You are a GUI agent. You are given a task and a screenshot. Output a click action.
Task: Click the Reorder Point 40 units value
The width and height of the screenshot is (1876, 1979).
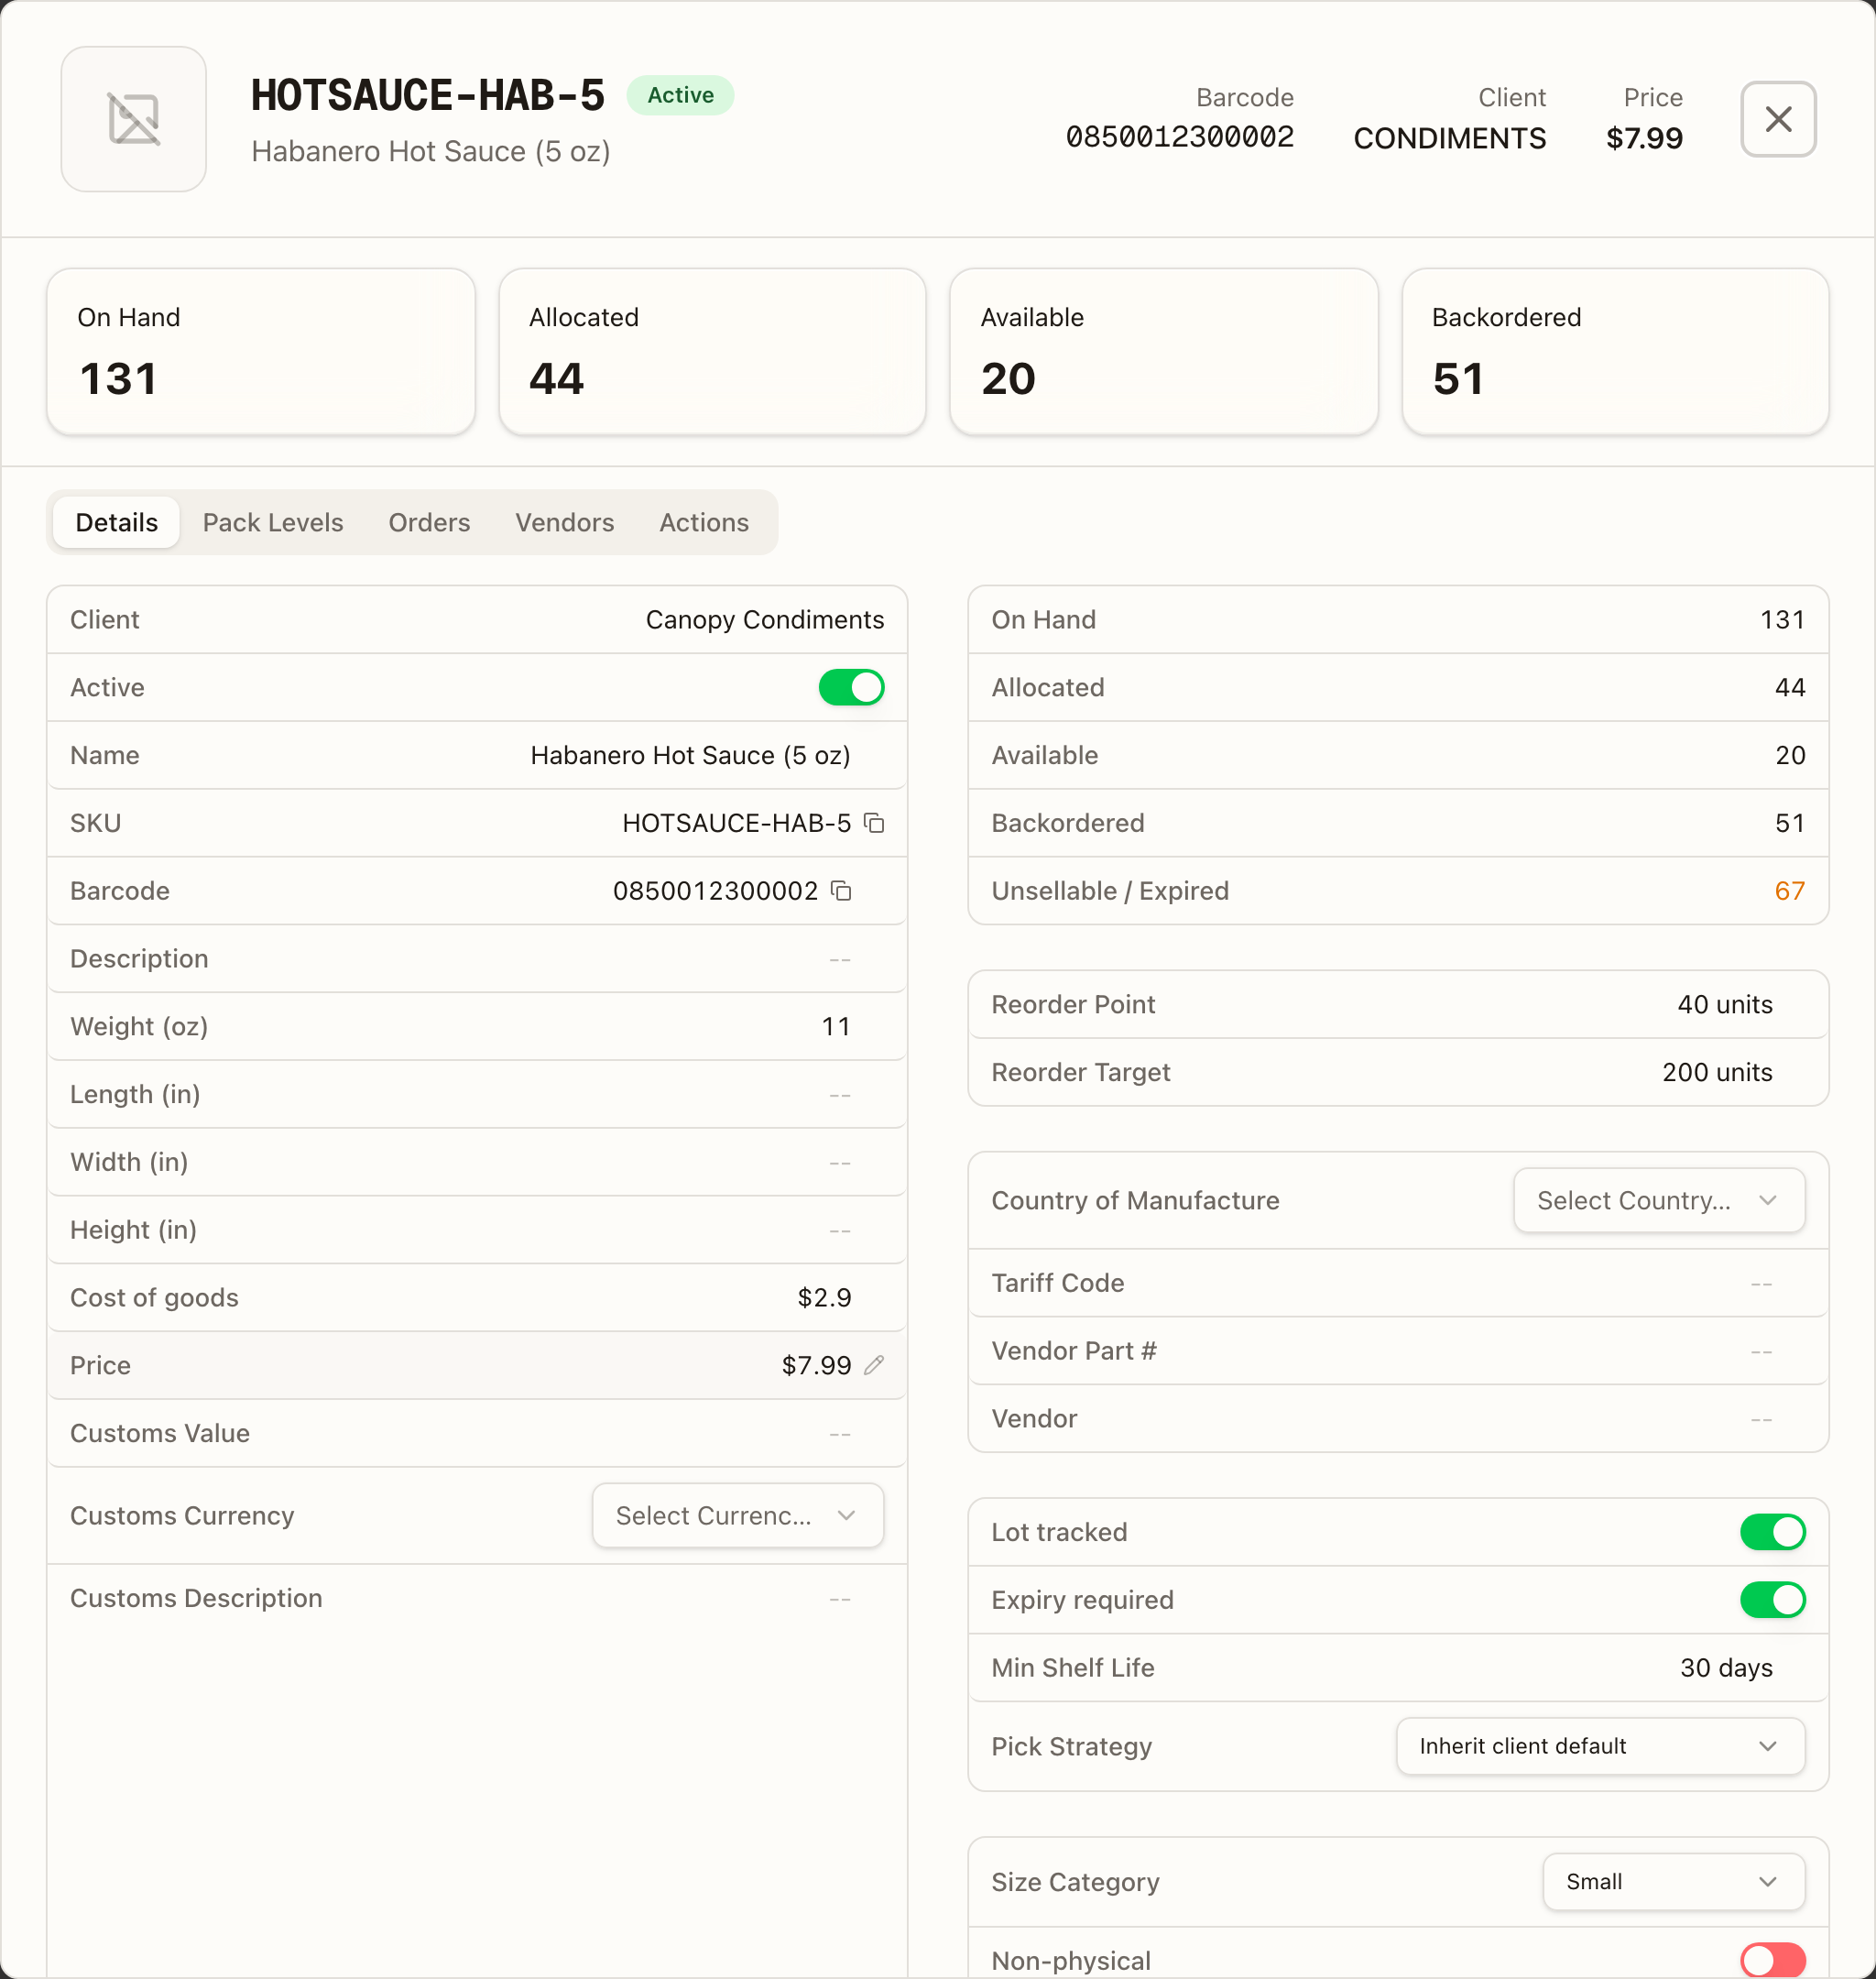[1724, 1004]
